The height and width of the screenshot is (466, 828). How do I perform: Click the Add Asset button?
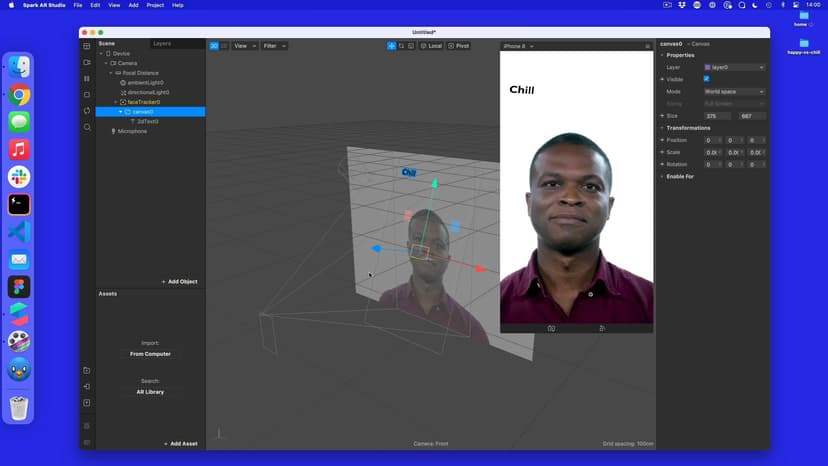tap(181, 444)
